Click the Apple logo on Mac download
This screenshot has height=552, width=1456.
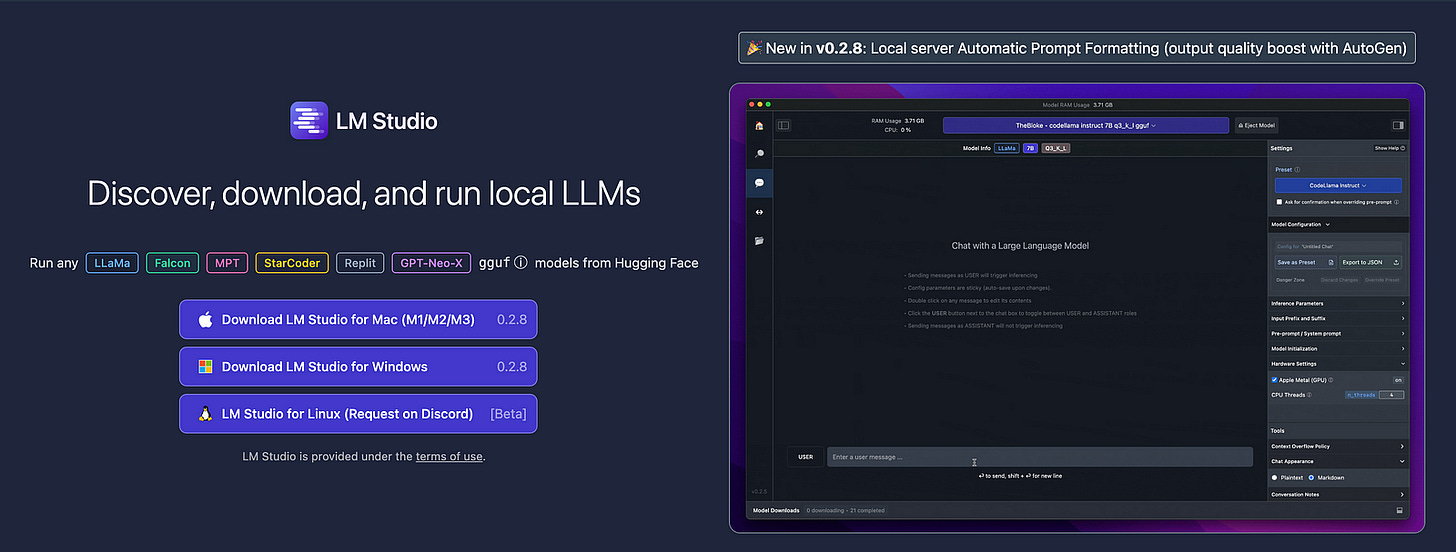pos(205,320)
